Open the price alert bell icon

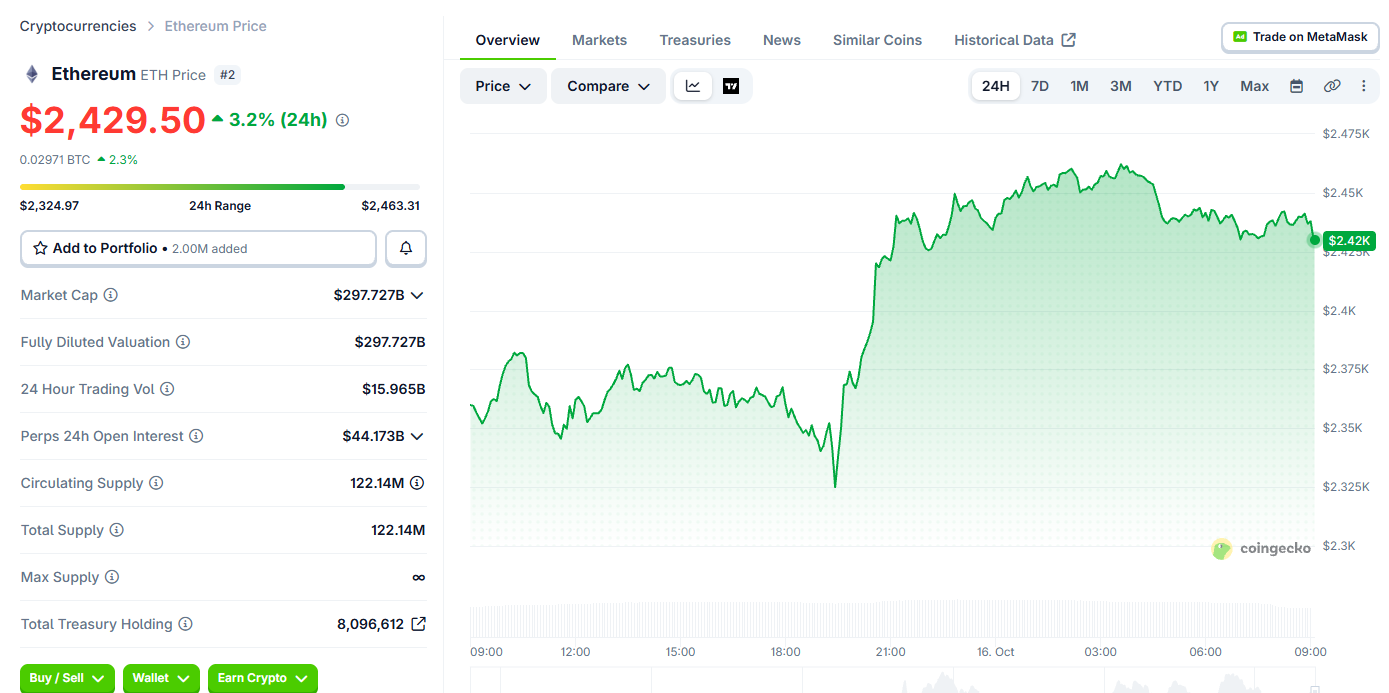[x=406, y=248]
